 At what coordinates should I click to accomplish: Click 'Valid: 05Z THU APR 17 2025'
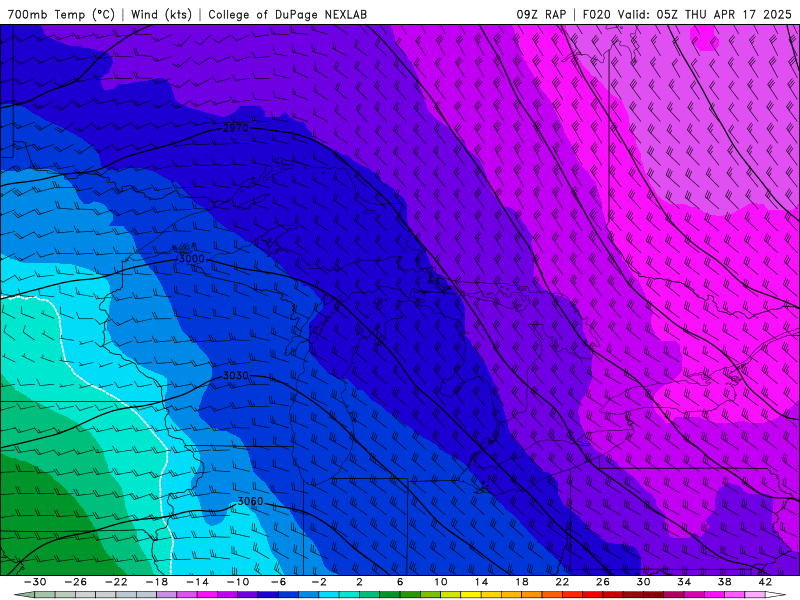point(705,14)
